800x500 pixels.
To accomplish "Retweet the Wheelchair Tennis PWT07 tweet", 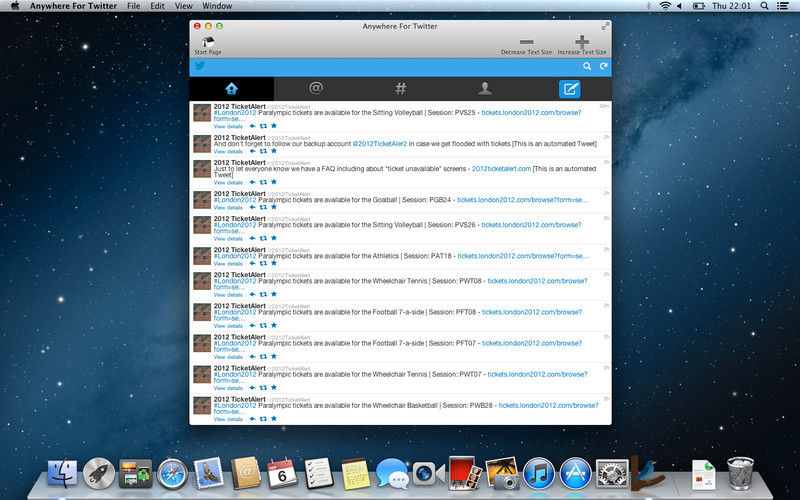I will point(263,388).
